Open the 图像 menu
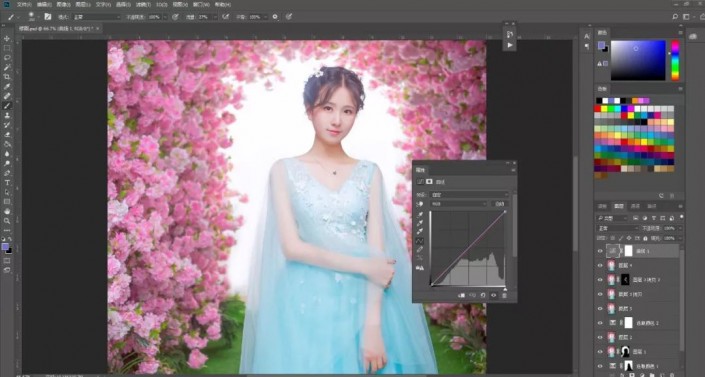 point(63,4)
